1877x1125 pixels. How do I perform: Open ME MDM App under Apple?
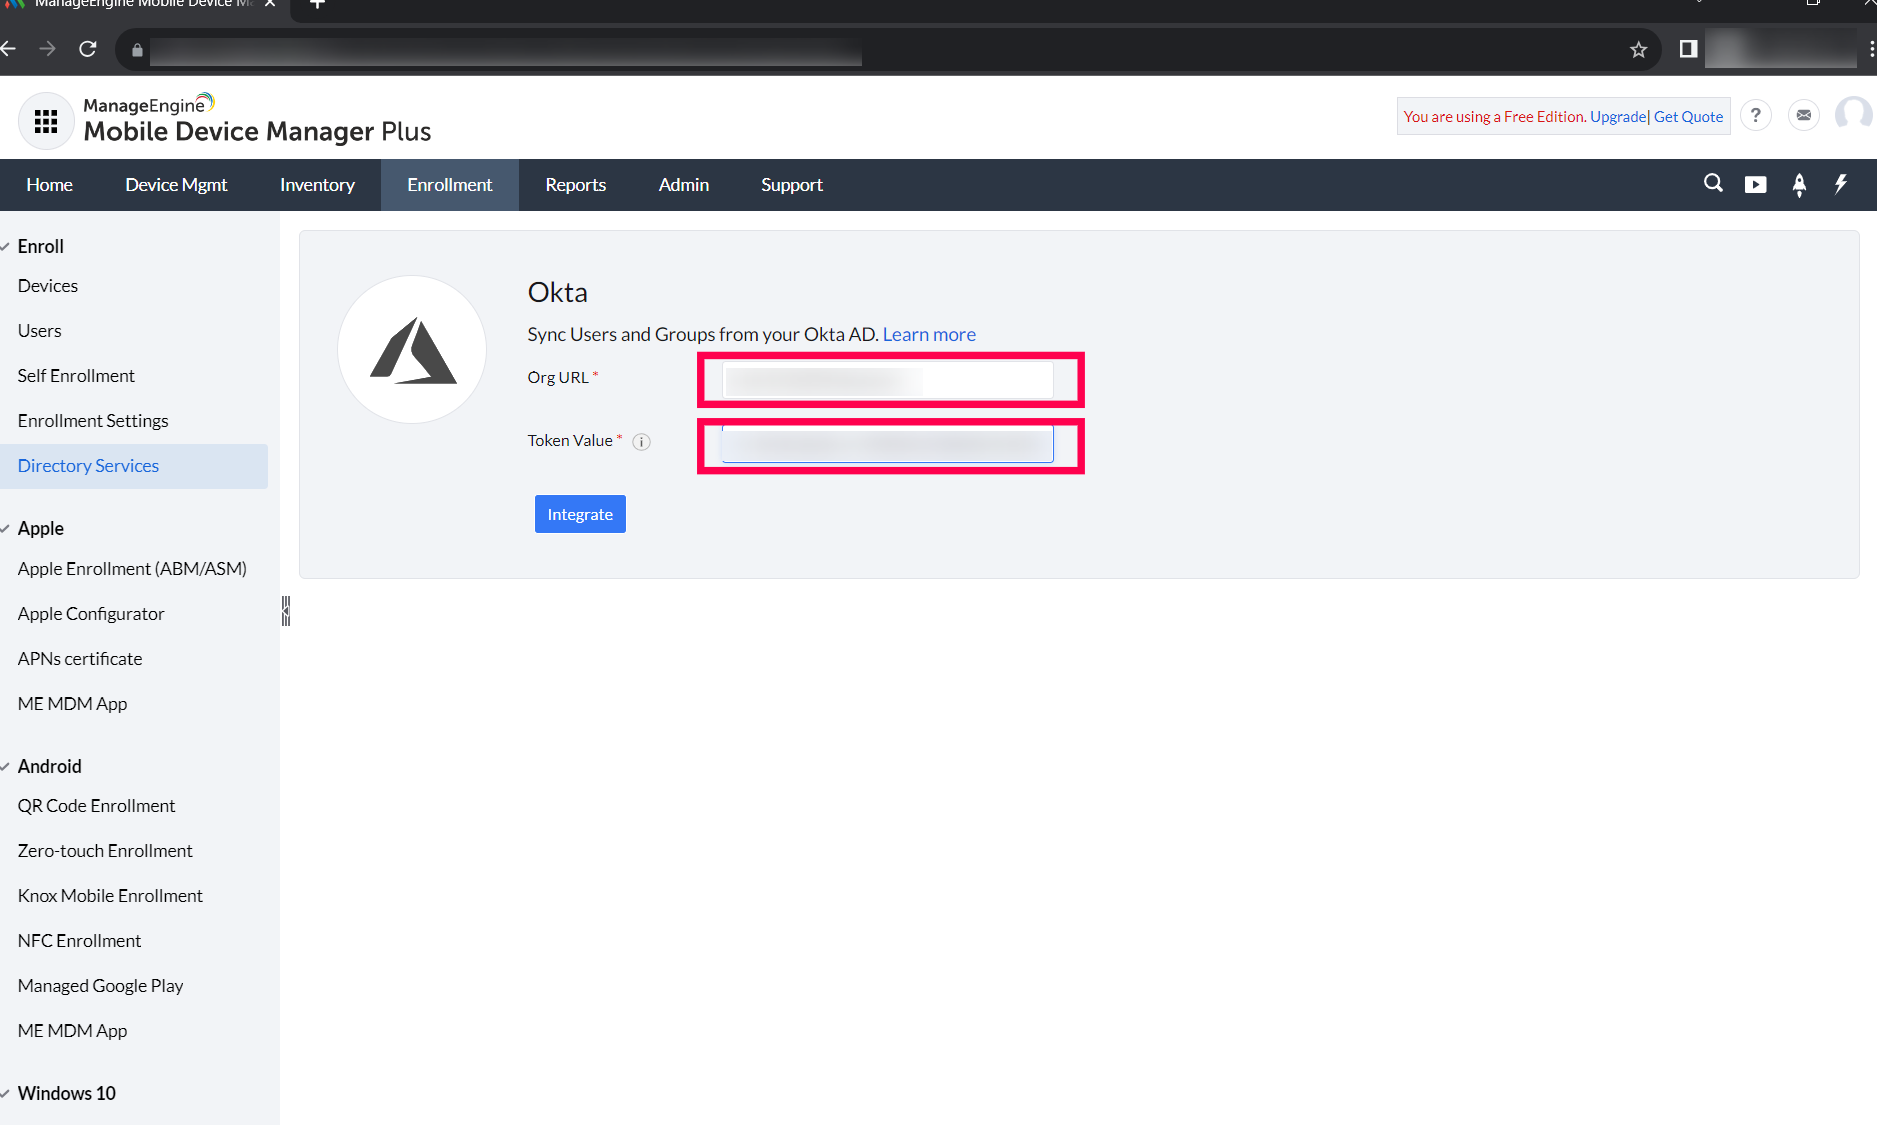(x=73, y=704)
